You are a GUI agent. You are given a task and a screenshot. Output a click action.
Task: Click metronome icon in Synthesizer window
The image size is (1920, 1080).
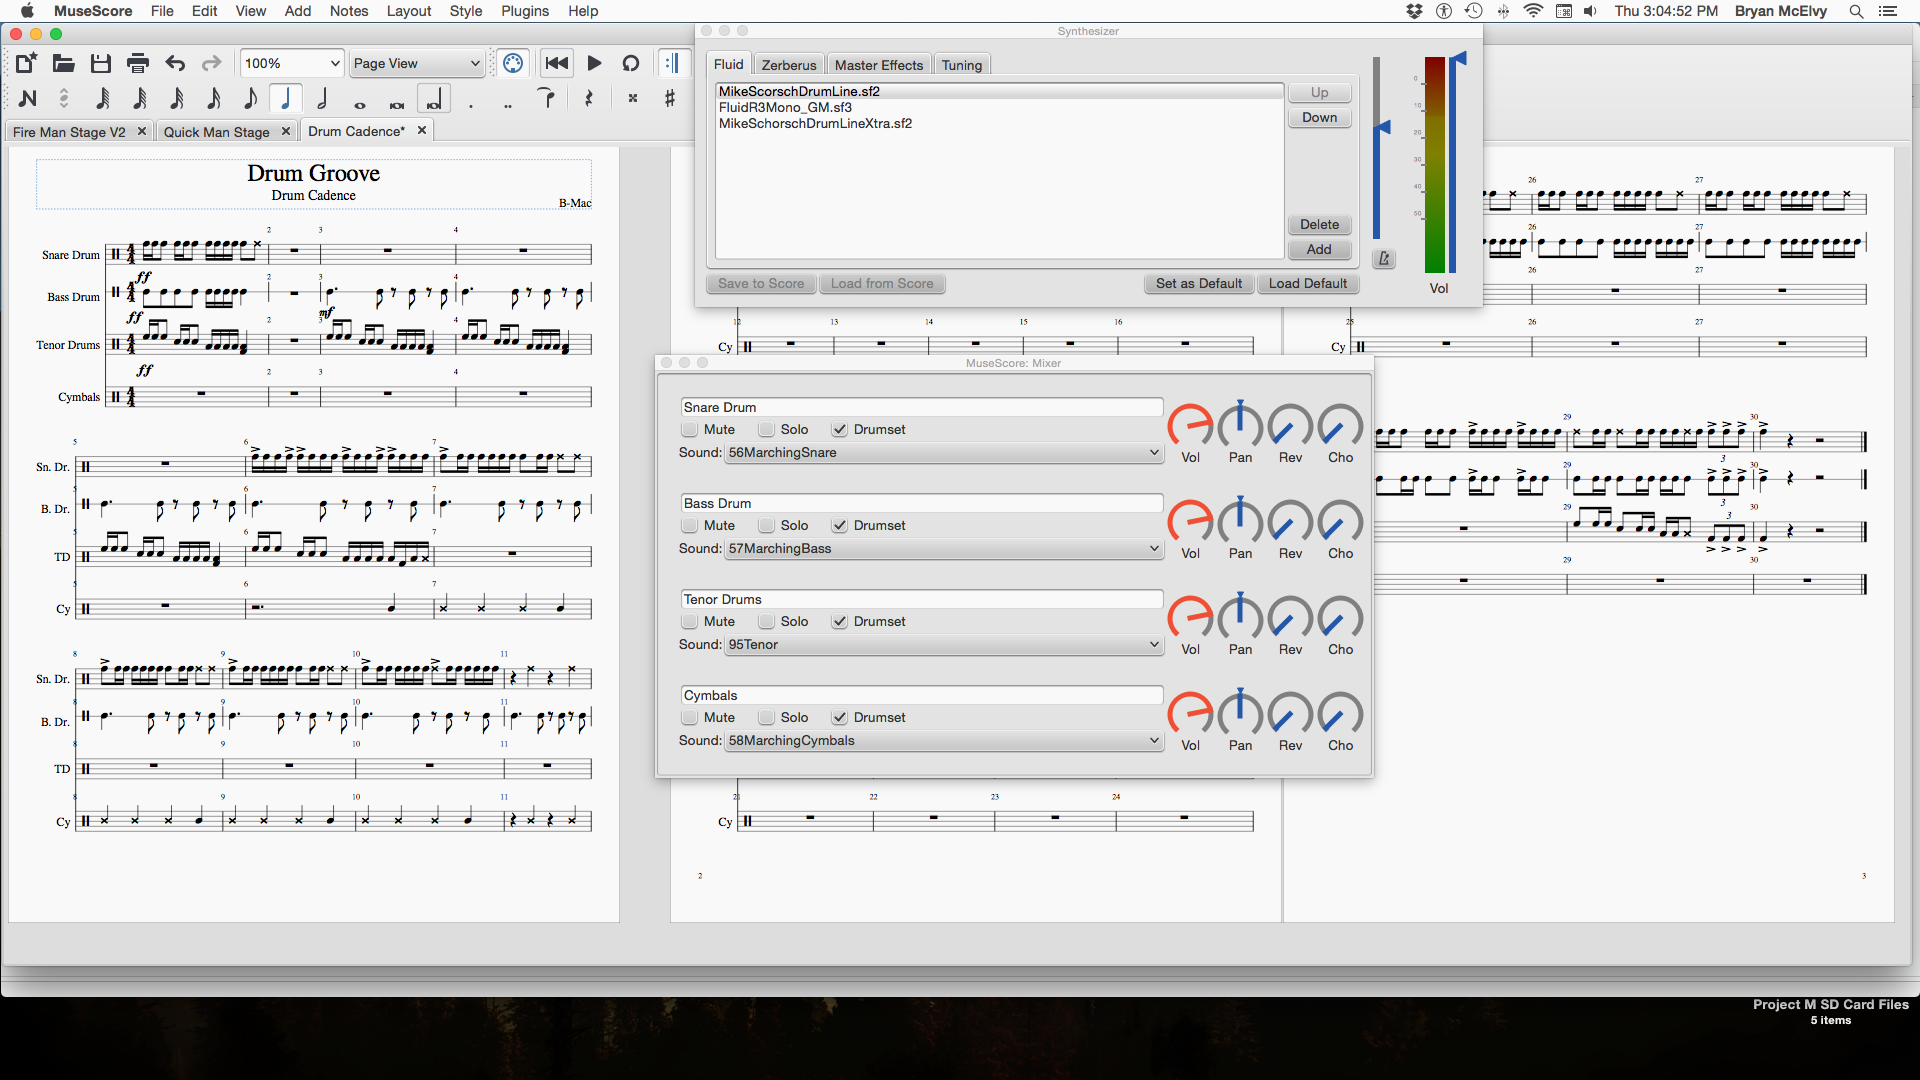1384,259
